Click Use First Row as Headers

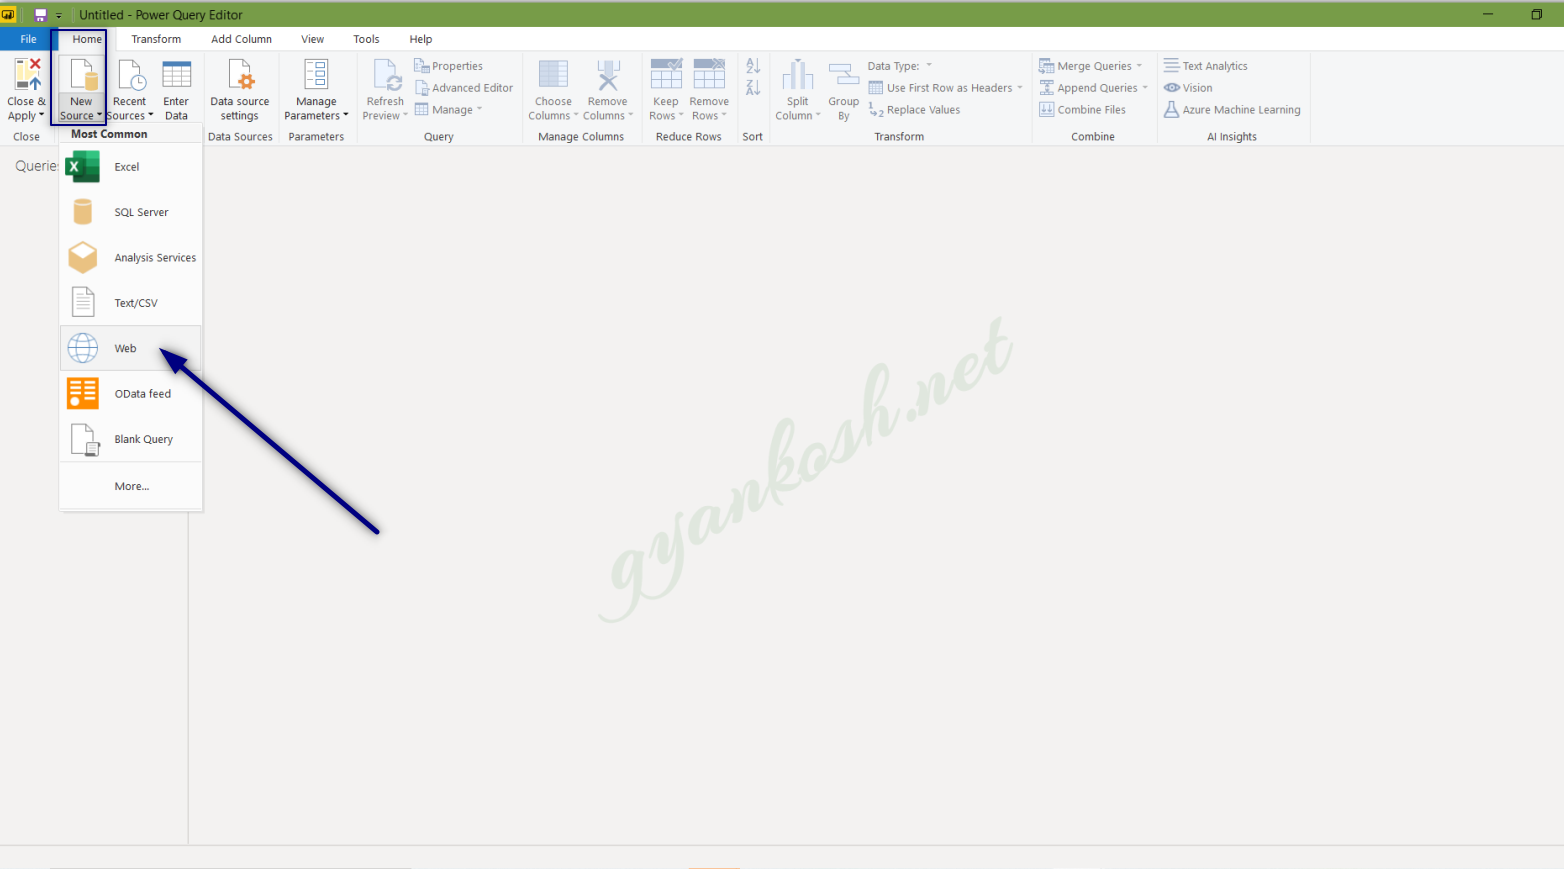945,88
